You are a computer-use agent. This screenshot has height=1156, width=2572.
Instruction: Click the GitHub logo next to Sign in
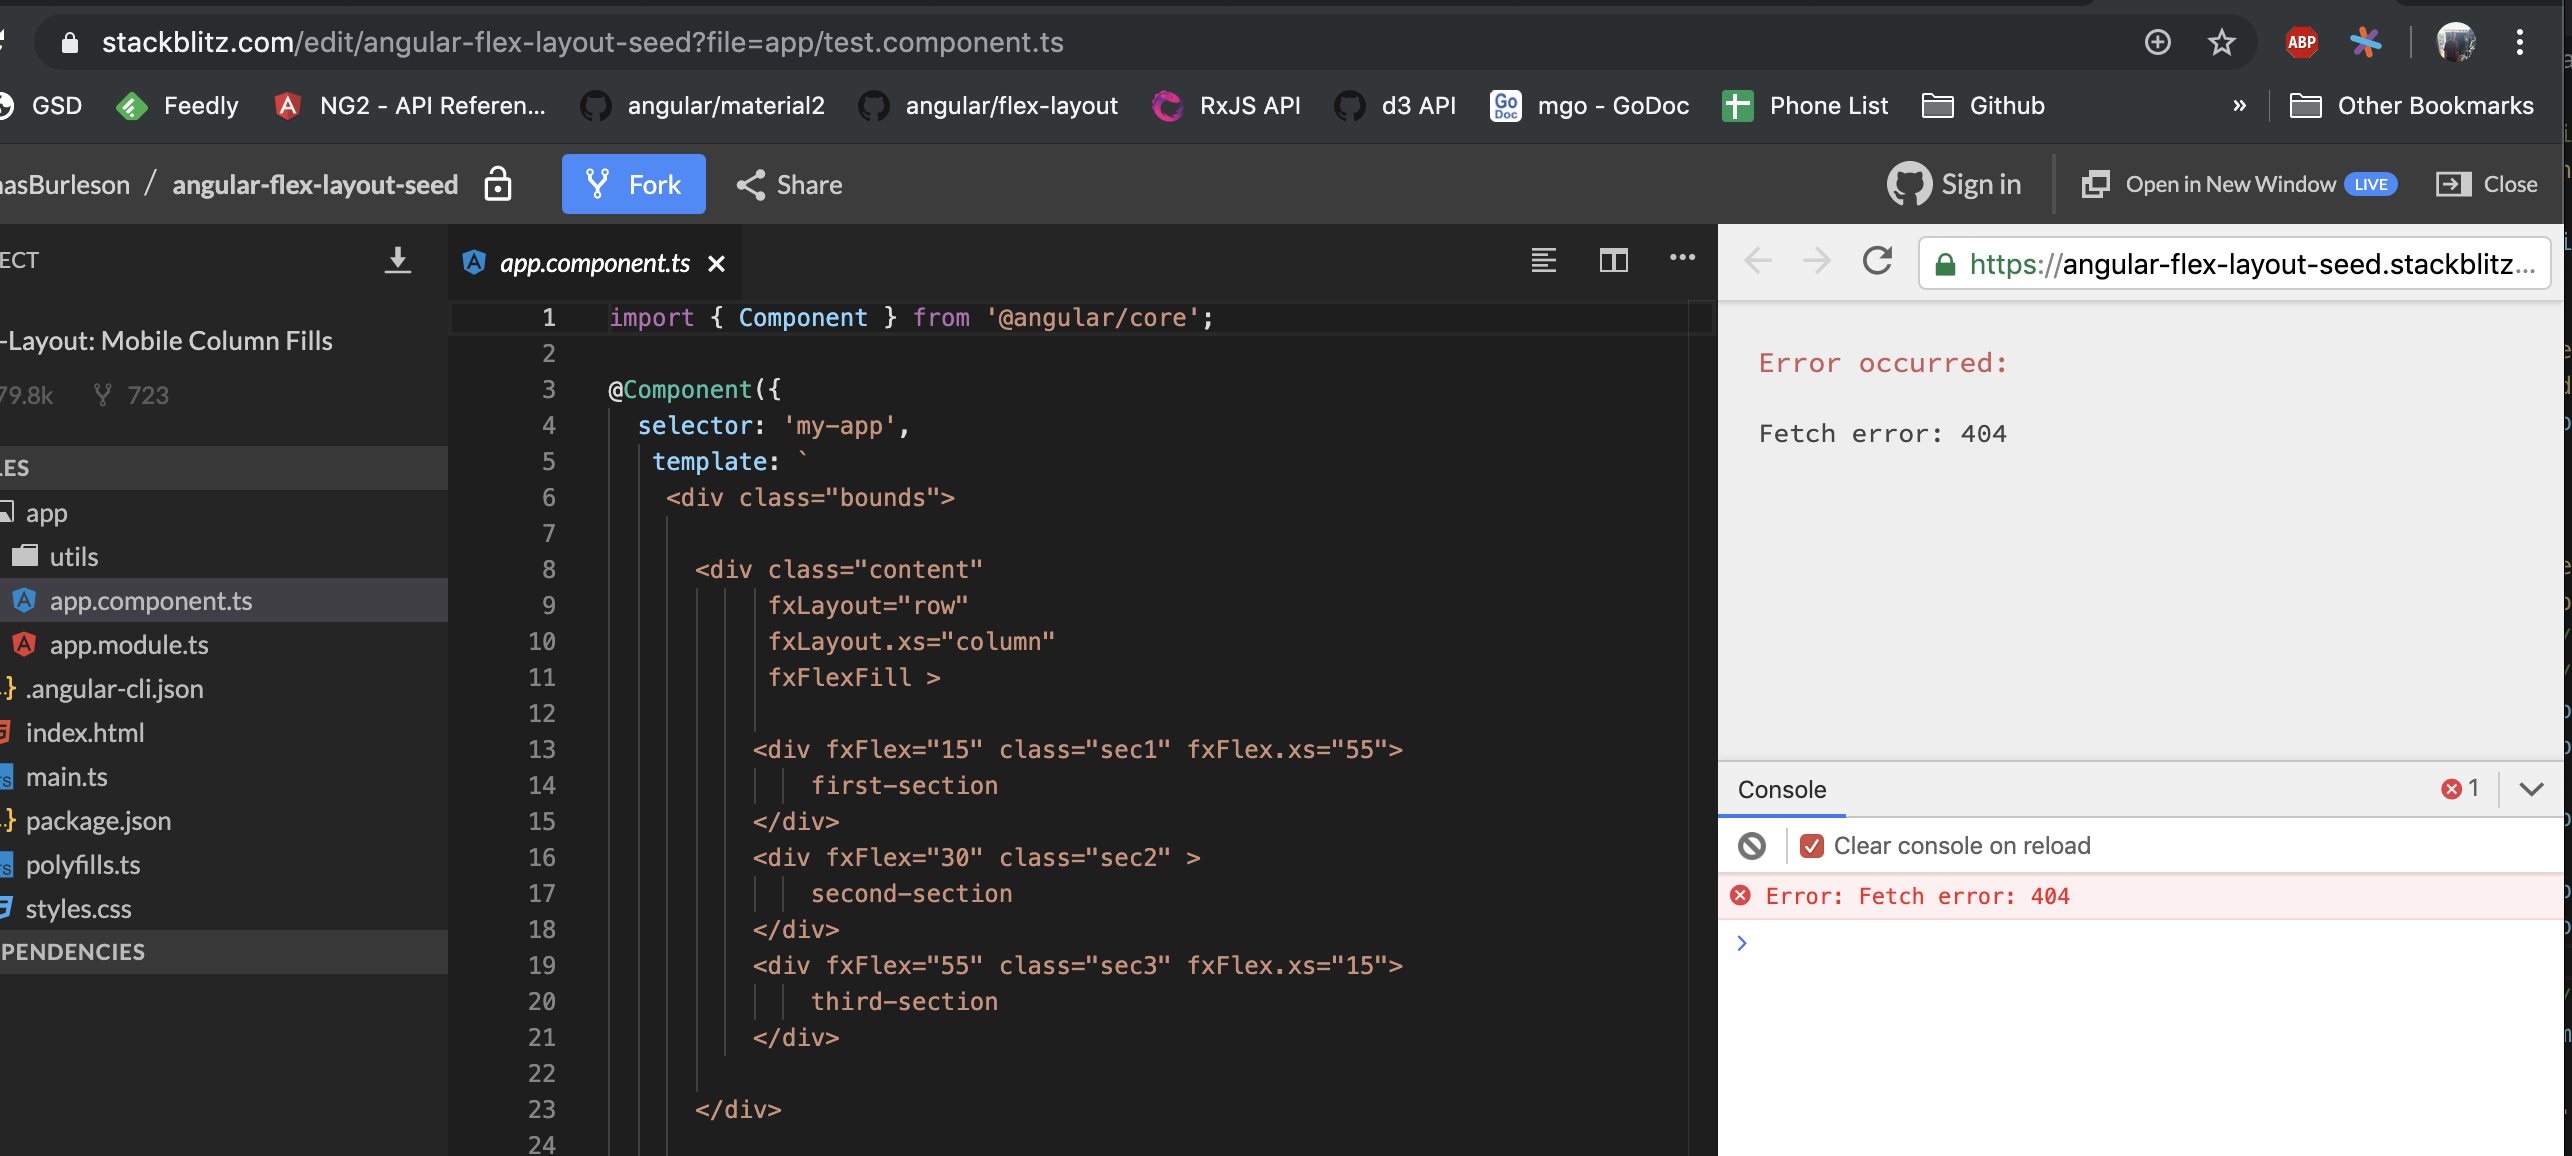(x=1910, y=184)
